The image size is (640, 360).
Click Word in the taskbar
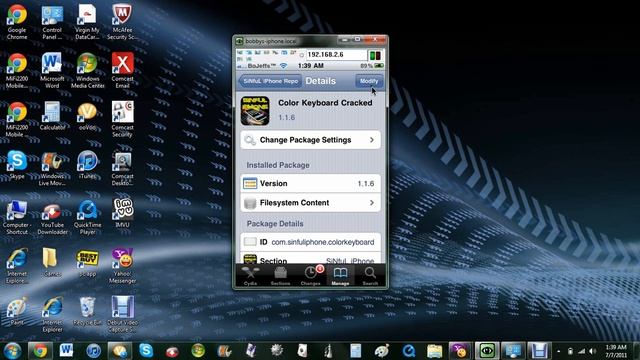(x=66, y=351)
